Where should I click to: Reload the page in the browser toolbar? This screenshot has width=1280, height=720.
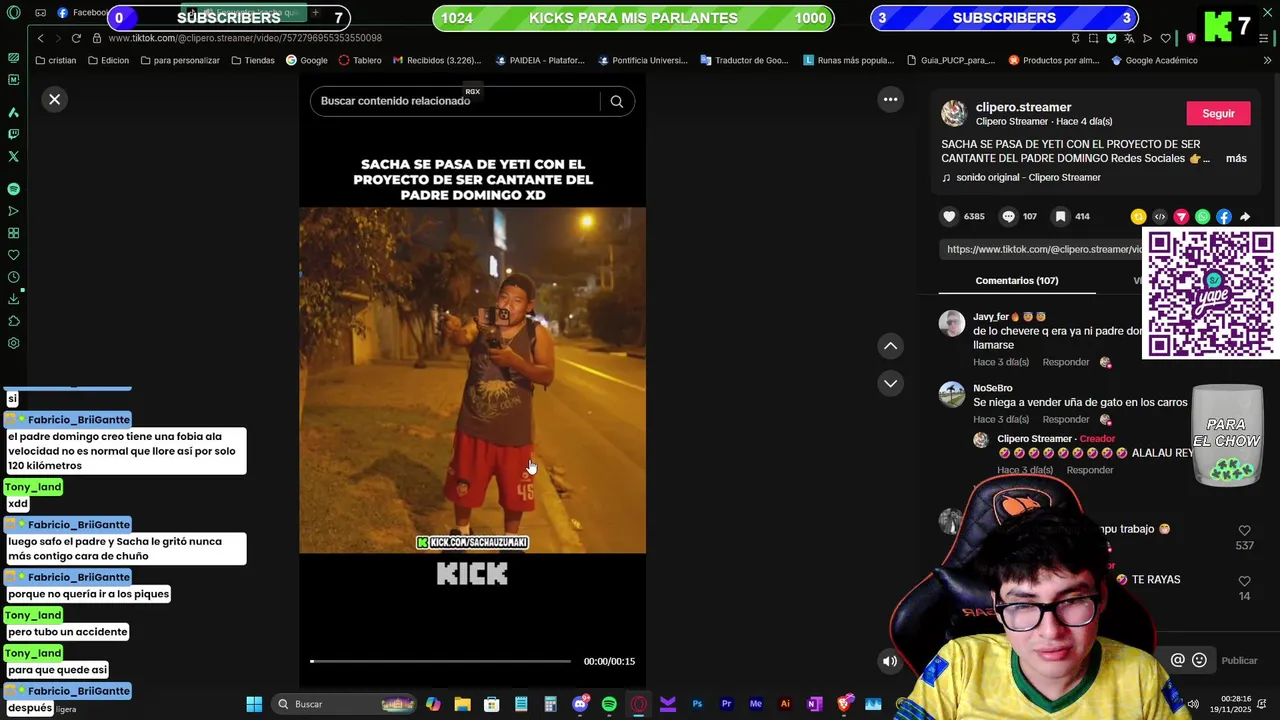[76, 38]
